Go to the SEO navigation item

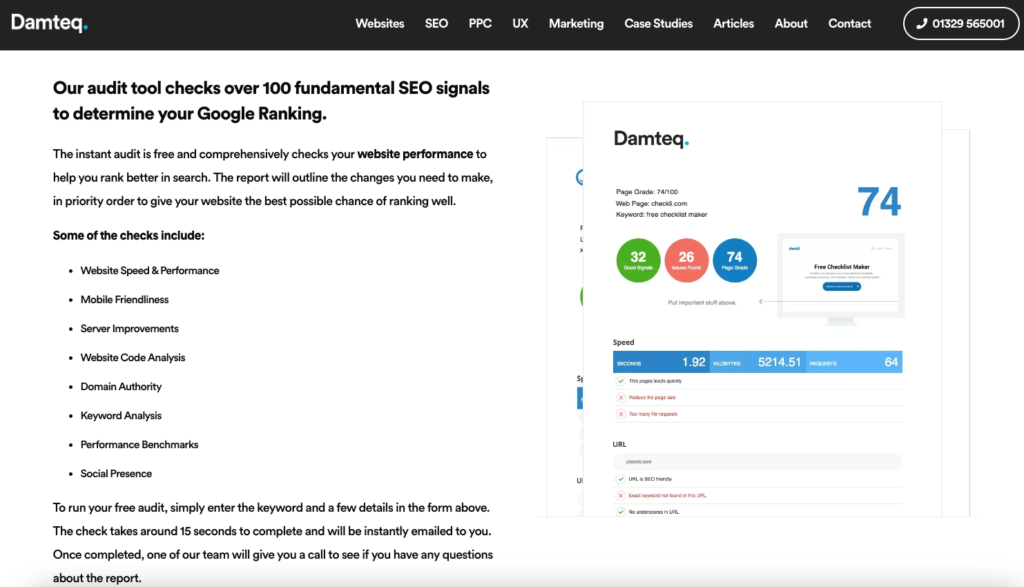point(436,24)
